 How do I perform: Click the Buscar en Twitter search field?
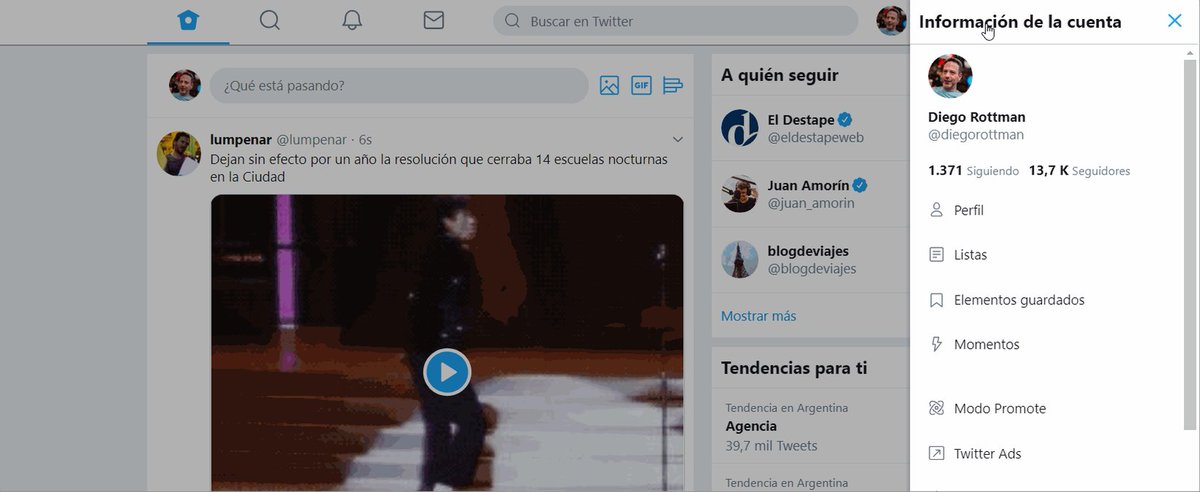676,21
